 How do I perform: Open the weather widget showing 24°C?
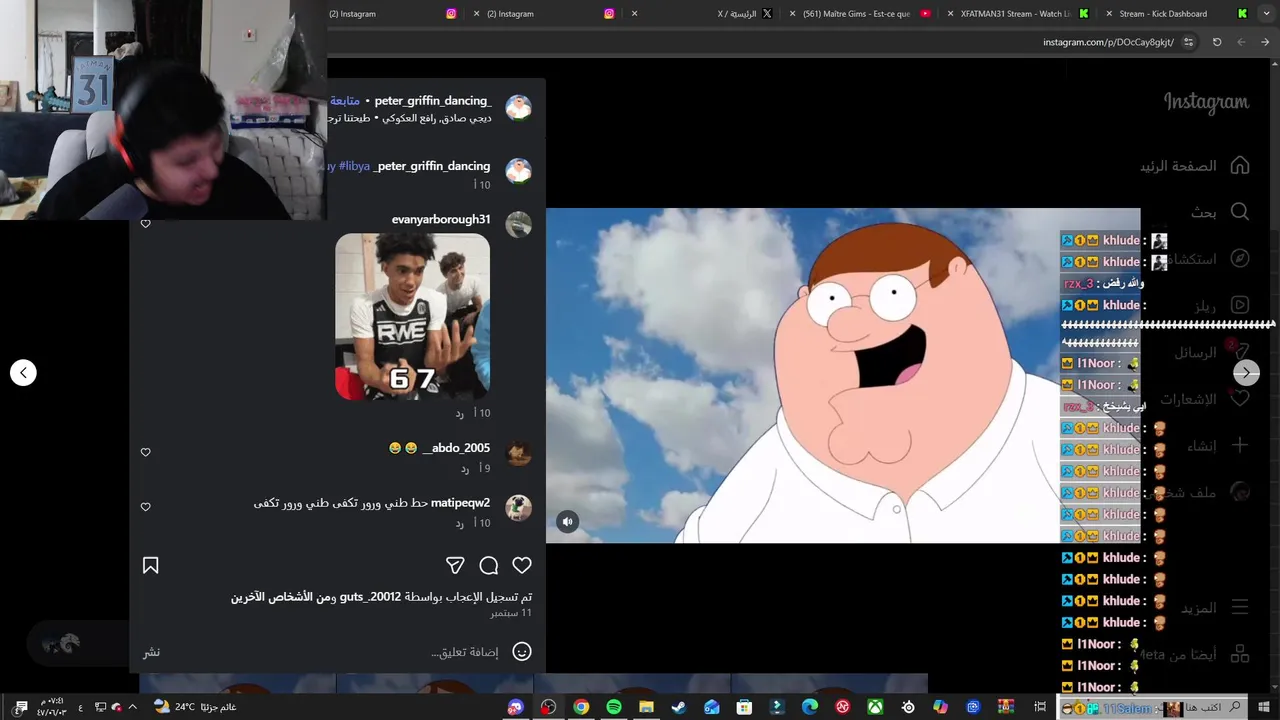click(195, 707)
